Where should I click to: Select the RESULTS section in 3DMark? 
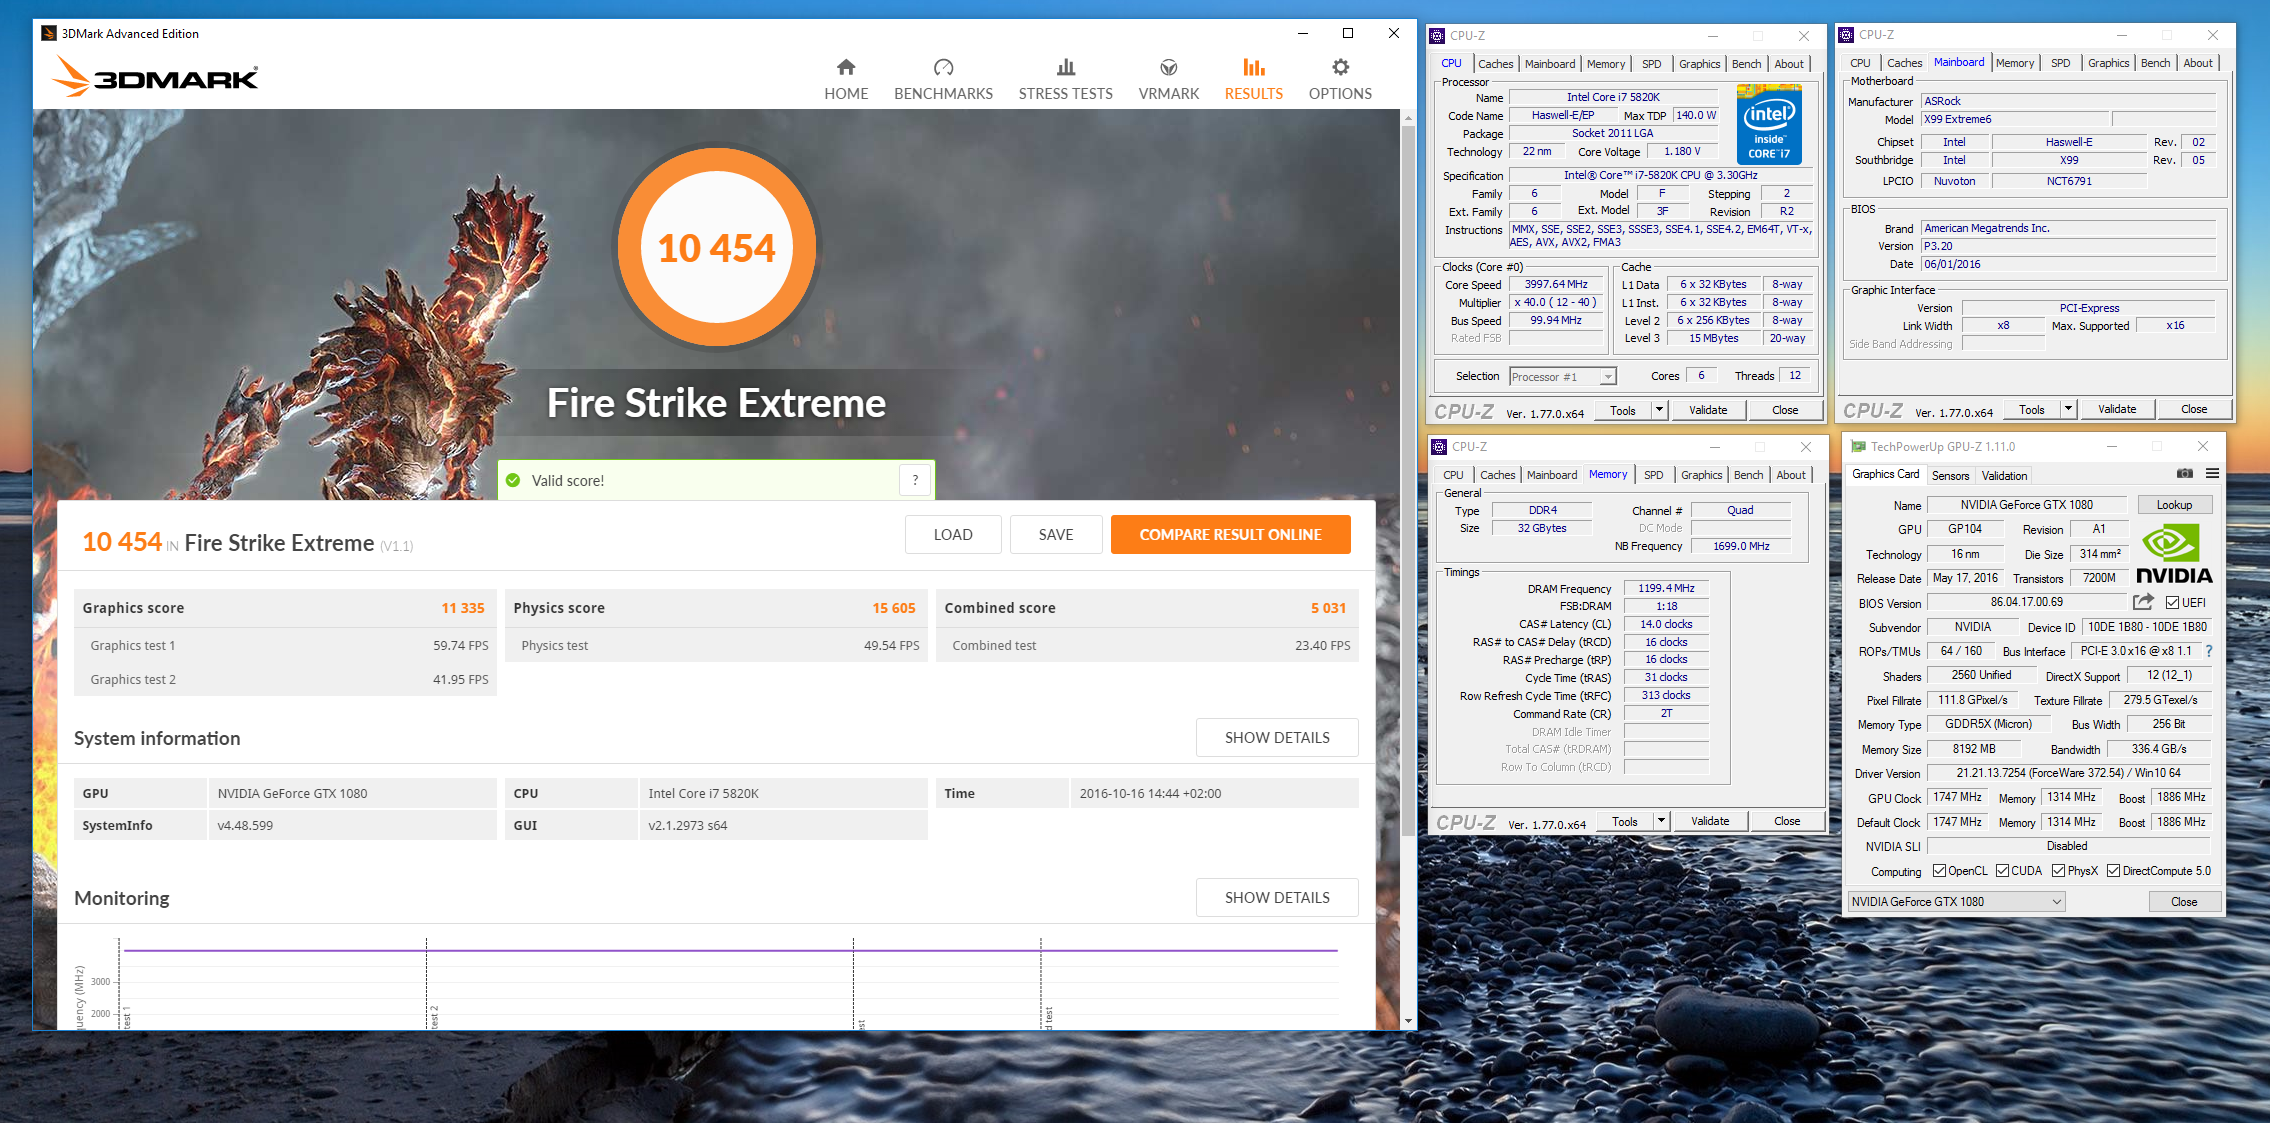pos(1253,80)
